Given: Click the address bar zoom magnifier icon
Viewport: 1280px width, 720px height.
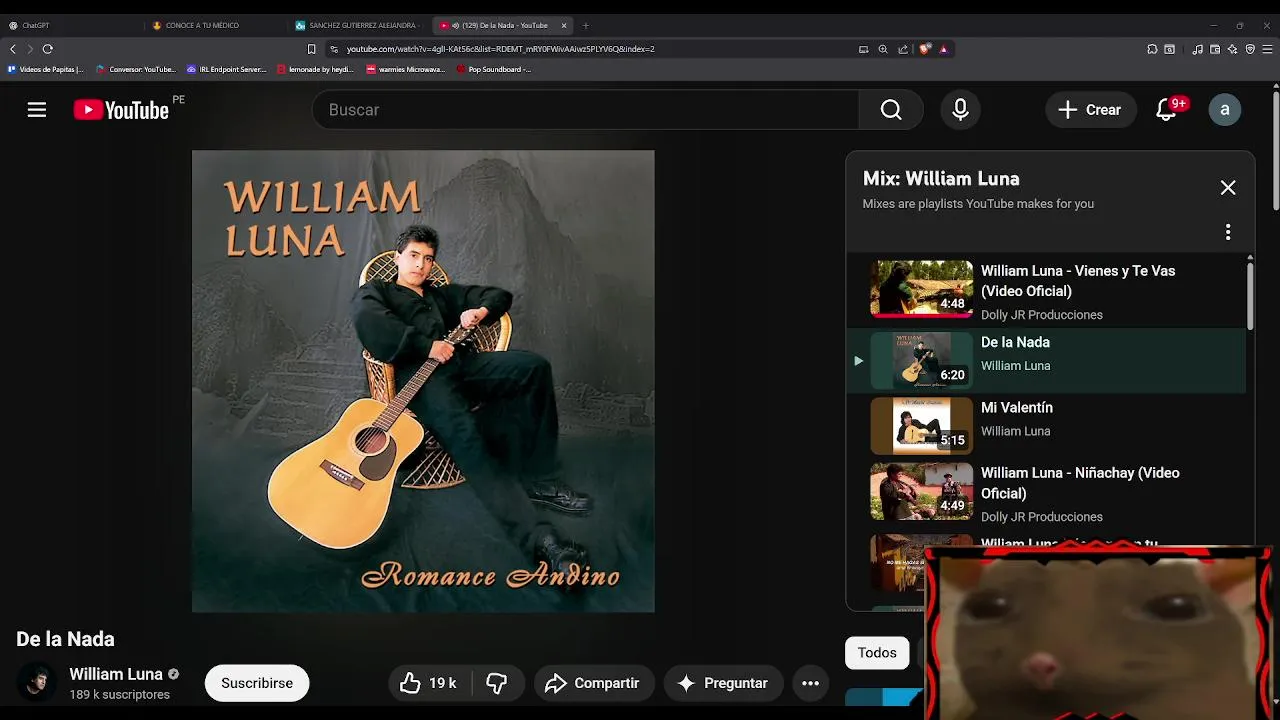Looking at the screenshot, I should [x=882, y=49].
